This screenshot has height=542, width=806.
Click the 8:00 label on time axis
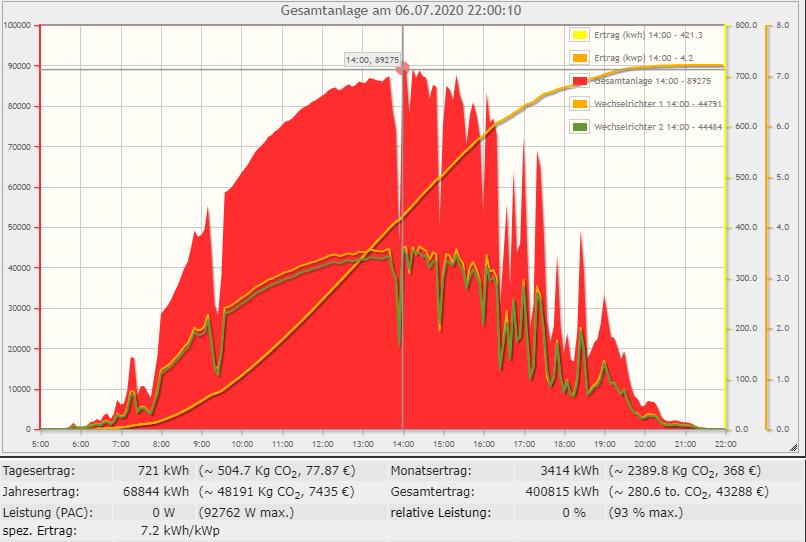coord(161,442)
